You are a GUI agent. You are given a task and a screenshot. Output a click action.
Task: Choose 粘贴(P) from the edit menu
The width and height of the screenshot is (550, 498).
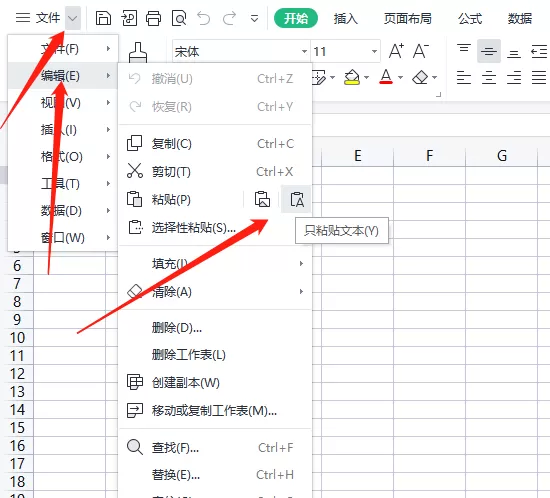tap(181, 200)
